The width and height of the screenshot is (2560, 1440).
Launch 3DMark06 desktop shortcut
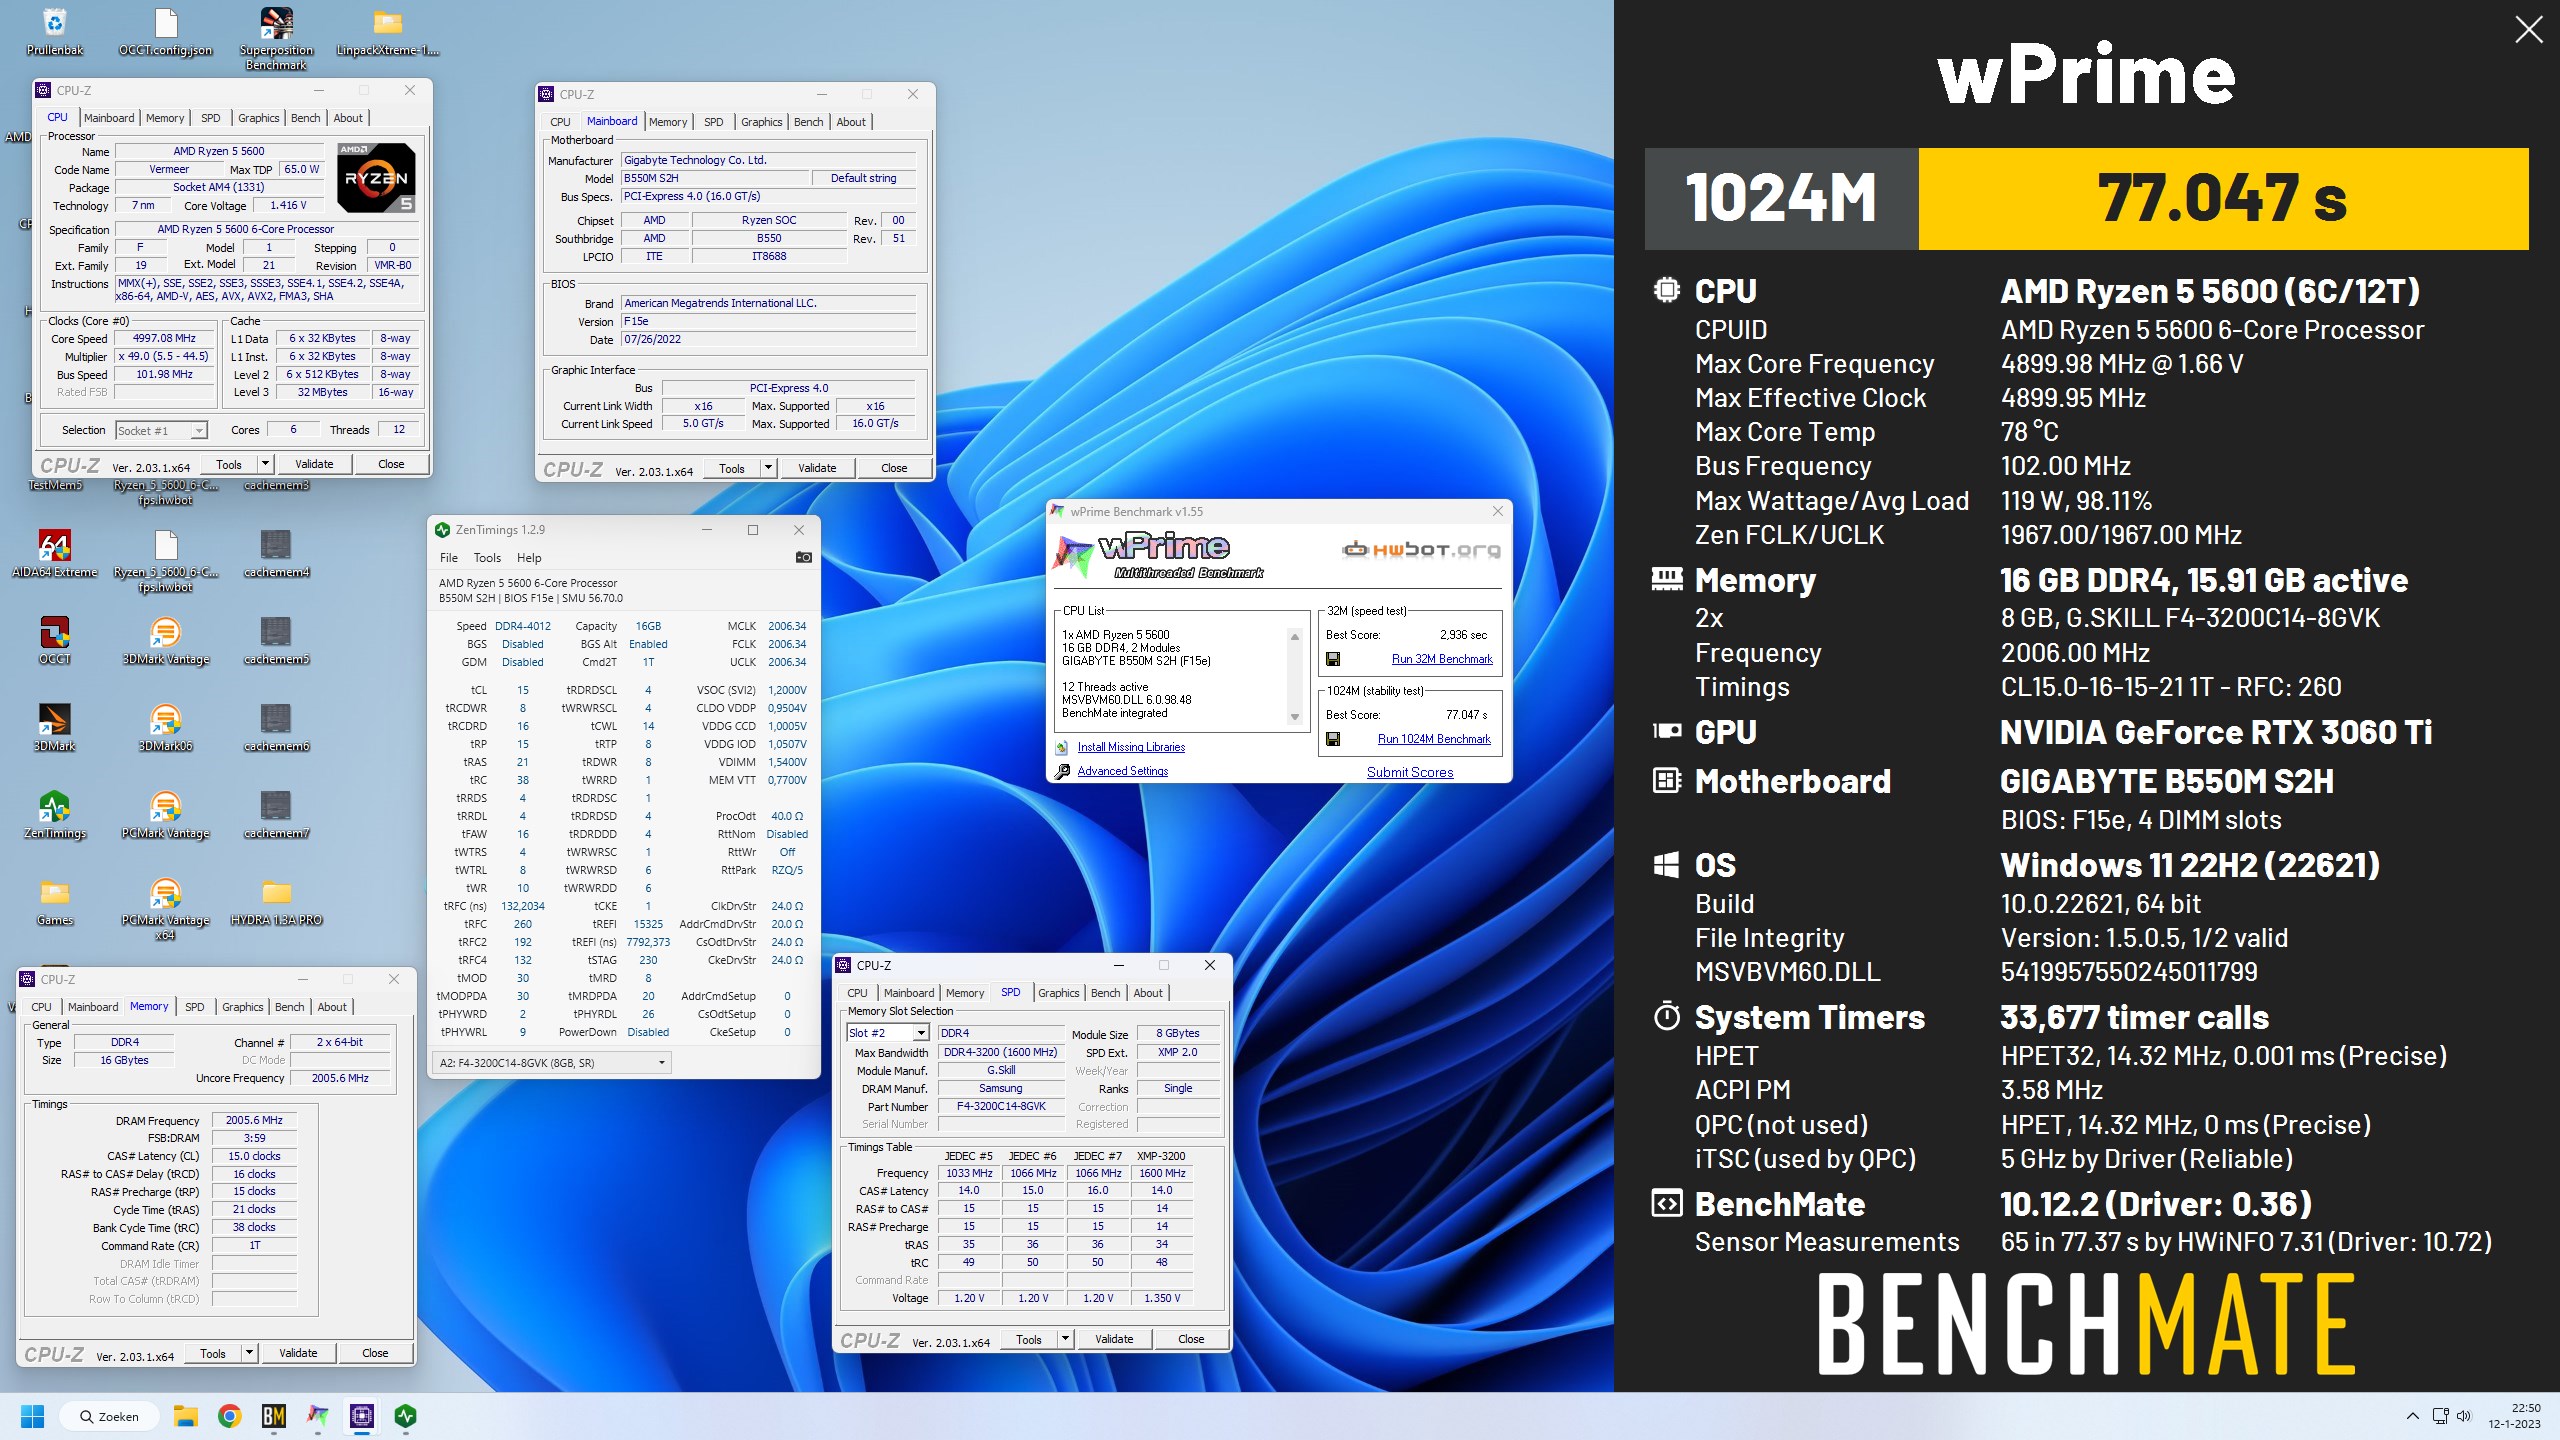tap(165, 727)
